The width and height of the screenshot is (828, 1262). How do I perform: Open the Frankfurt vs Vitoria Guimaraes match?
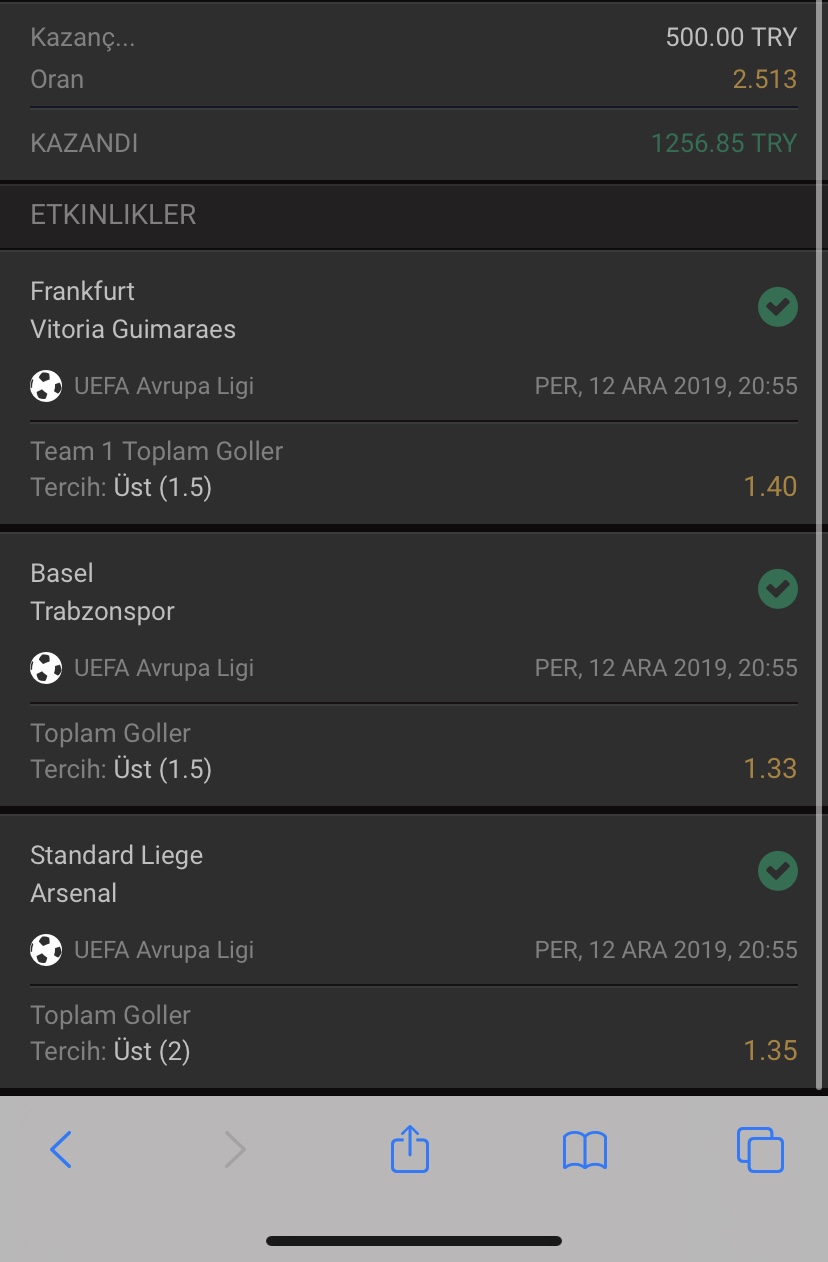pyautogui.click(x=133, y=310)
